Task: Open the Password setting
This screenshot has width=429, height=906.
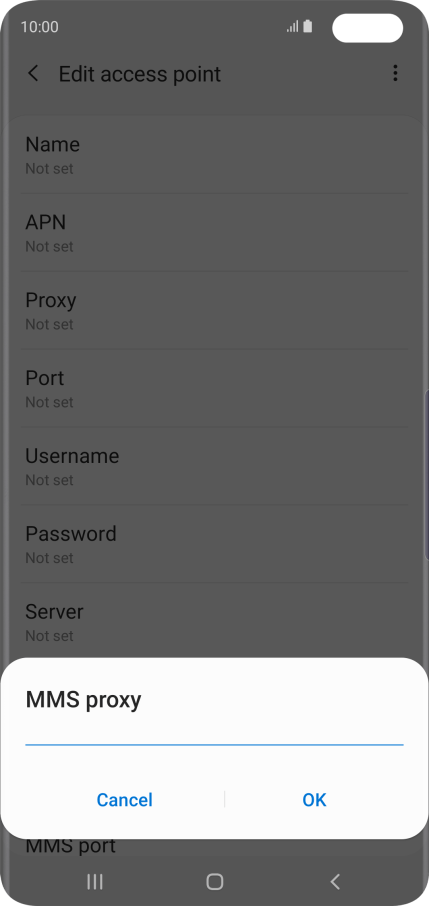Action: 214,544
